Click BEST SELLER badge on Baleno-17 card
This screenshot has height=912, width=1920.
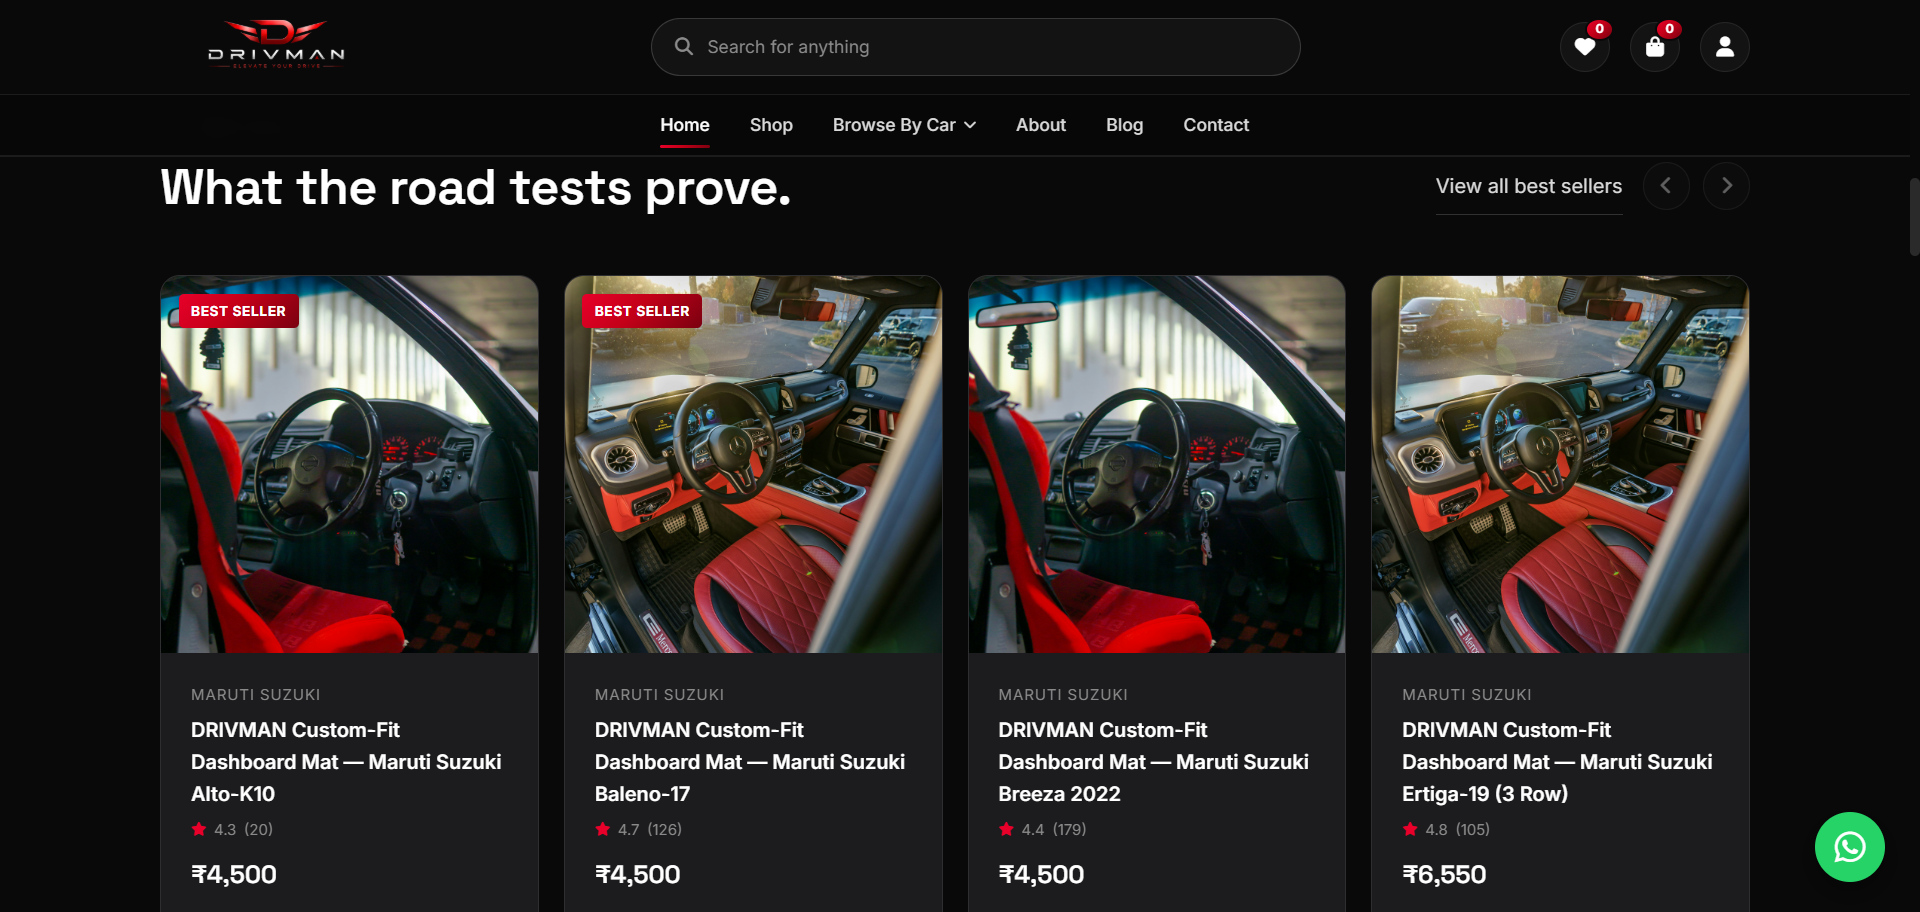pyautogui.click(x=642, y=311)
